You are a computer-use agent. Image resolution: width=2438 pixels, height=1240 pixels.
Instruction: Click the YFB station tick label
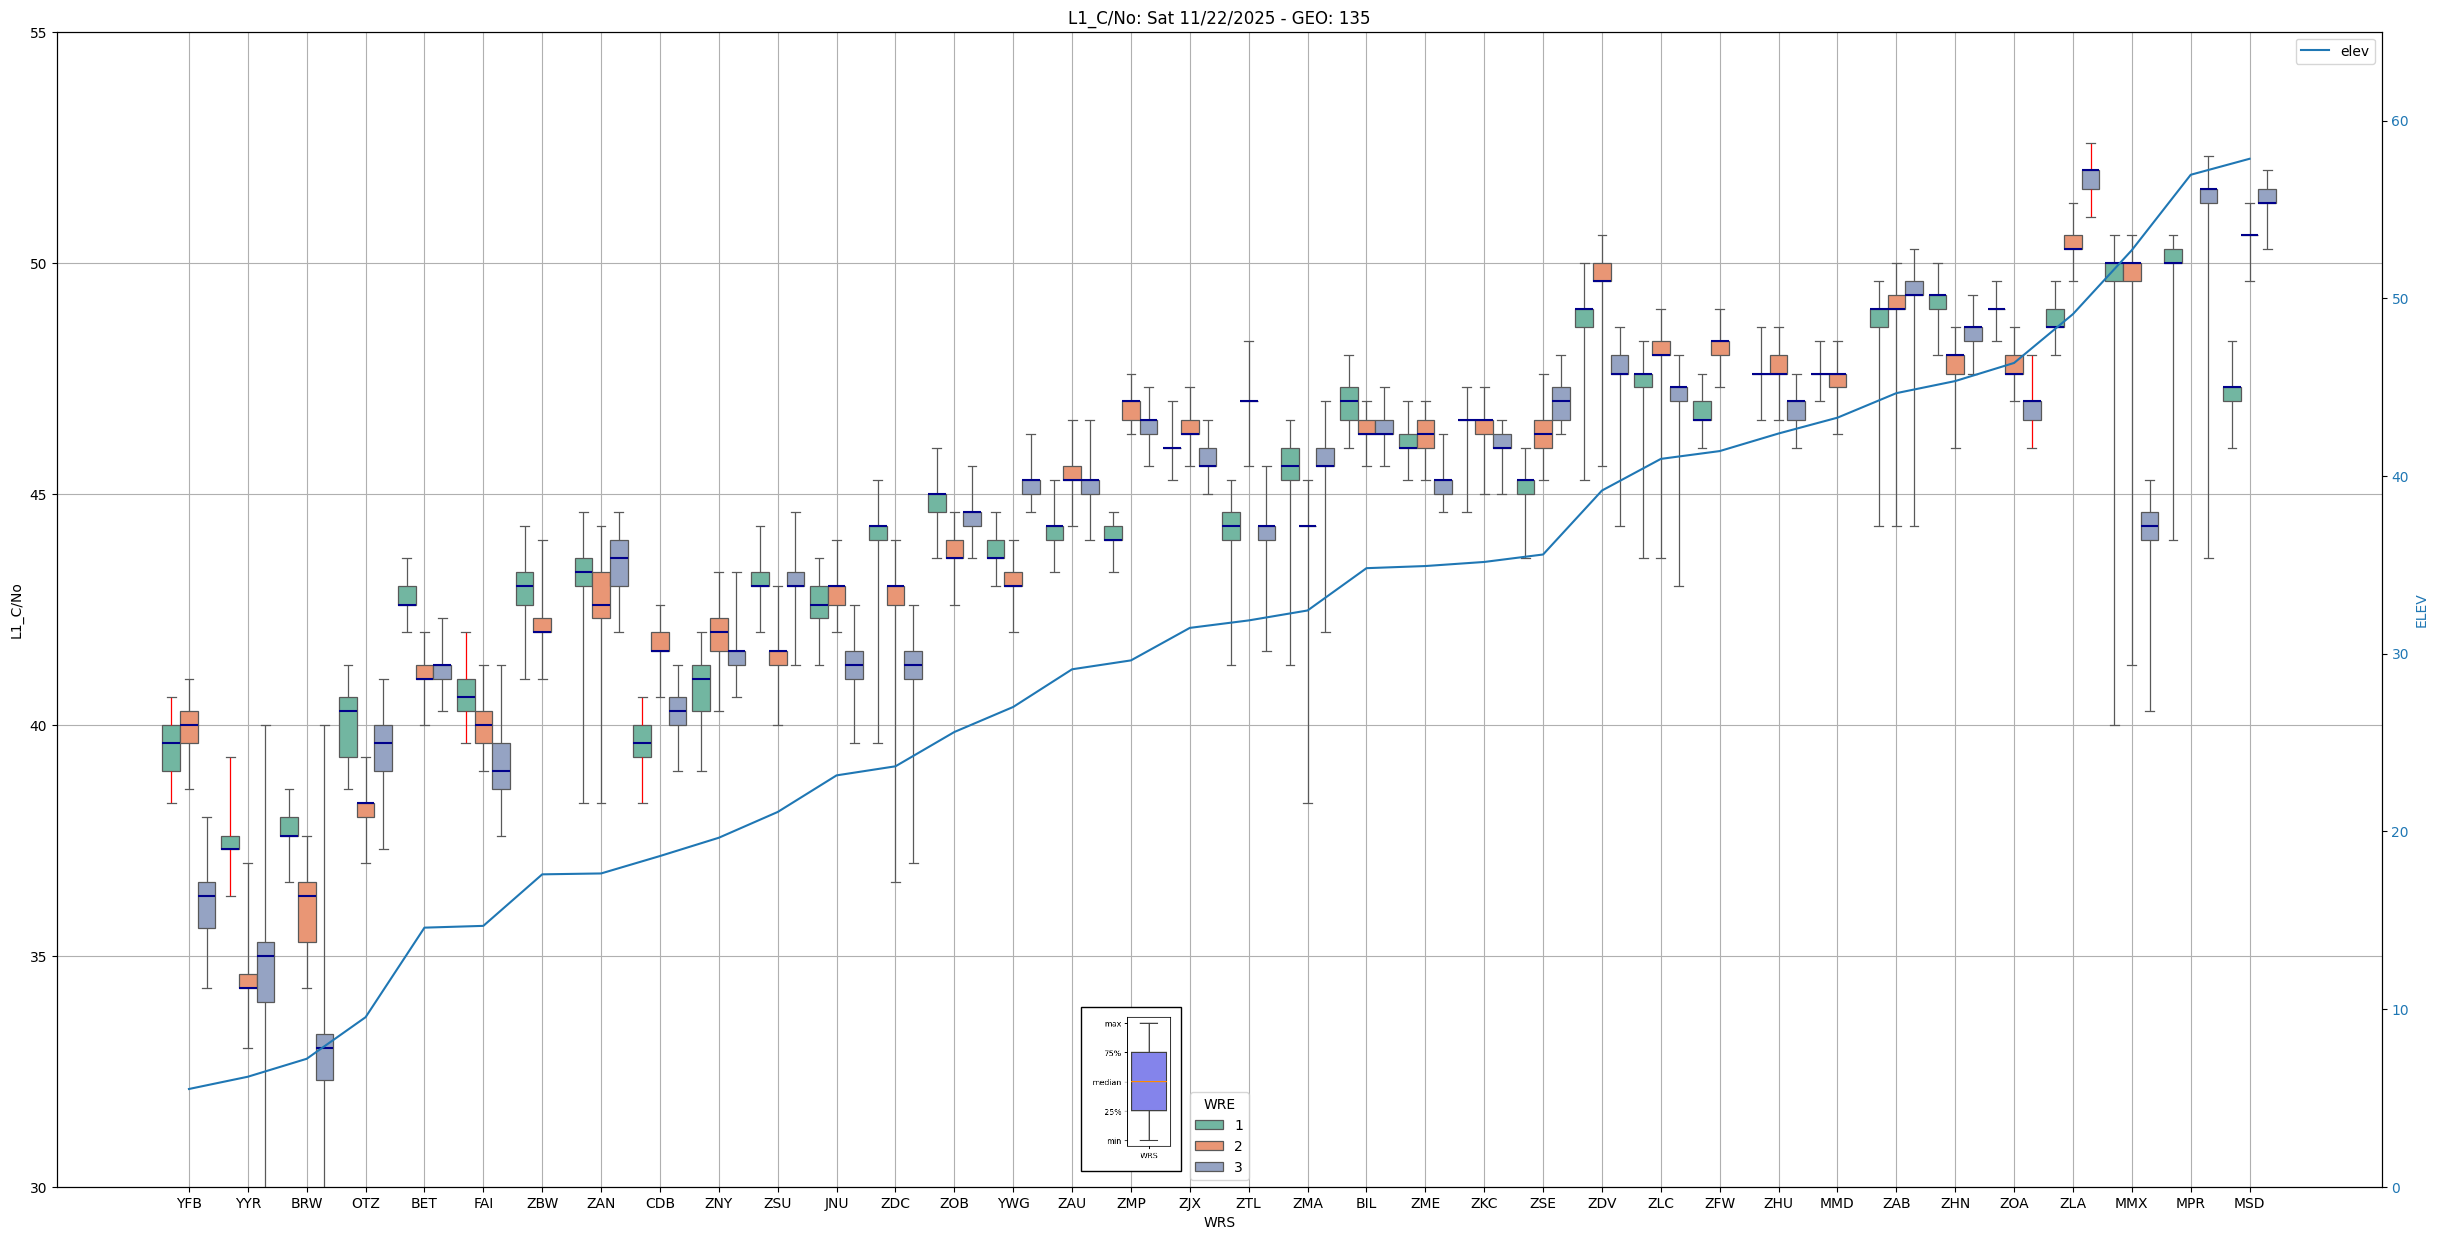click(189, 1203)
